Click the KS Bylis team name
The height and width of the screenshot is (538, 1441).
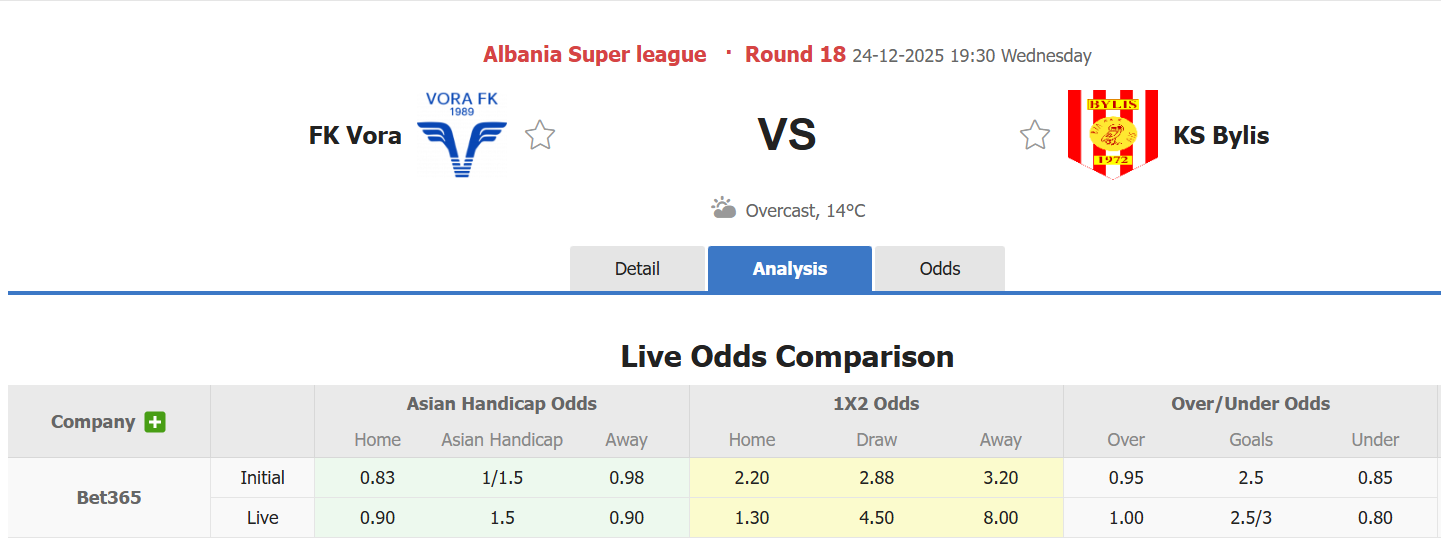pyautogui.click(x=1221, y=135)
